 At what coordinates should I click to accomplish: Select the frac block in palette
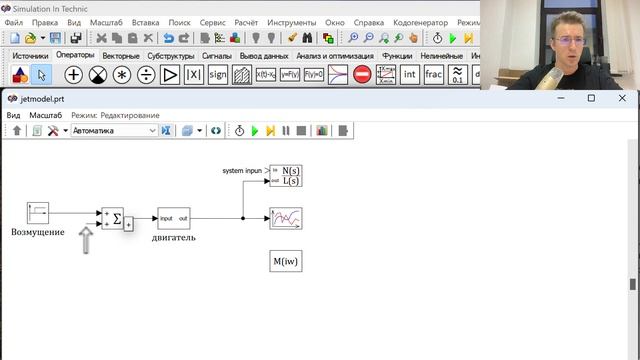click(433, 75)
